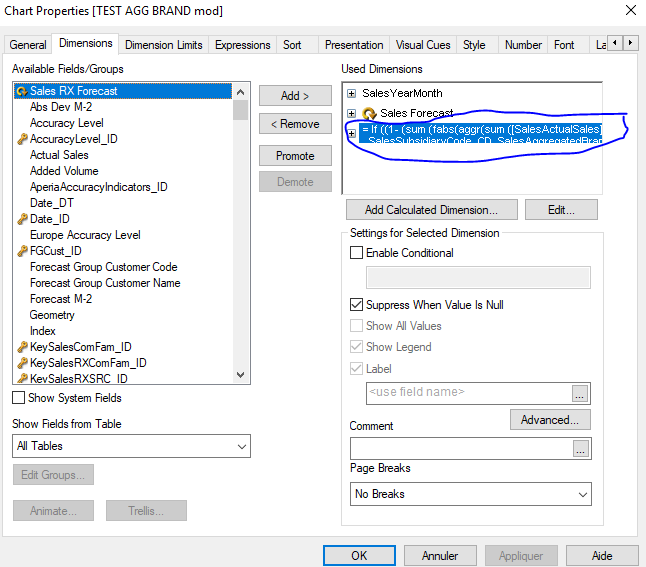Open the Advanced... settings

pos(550,419)
